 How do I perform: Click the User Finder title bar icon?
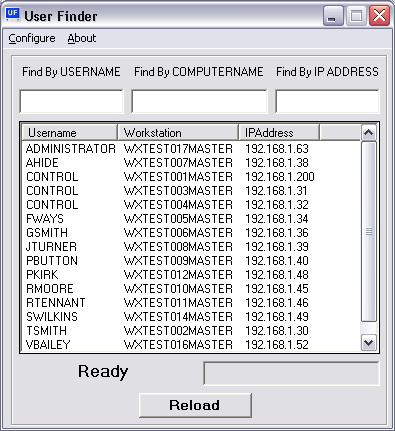13,15
